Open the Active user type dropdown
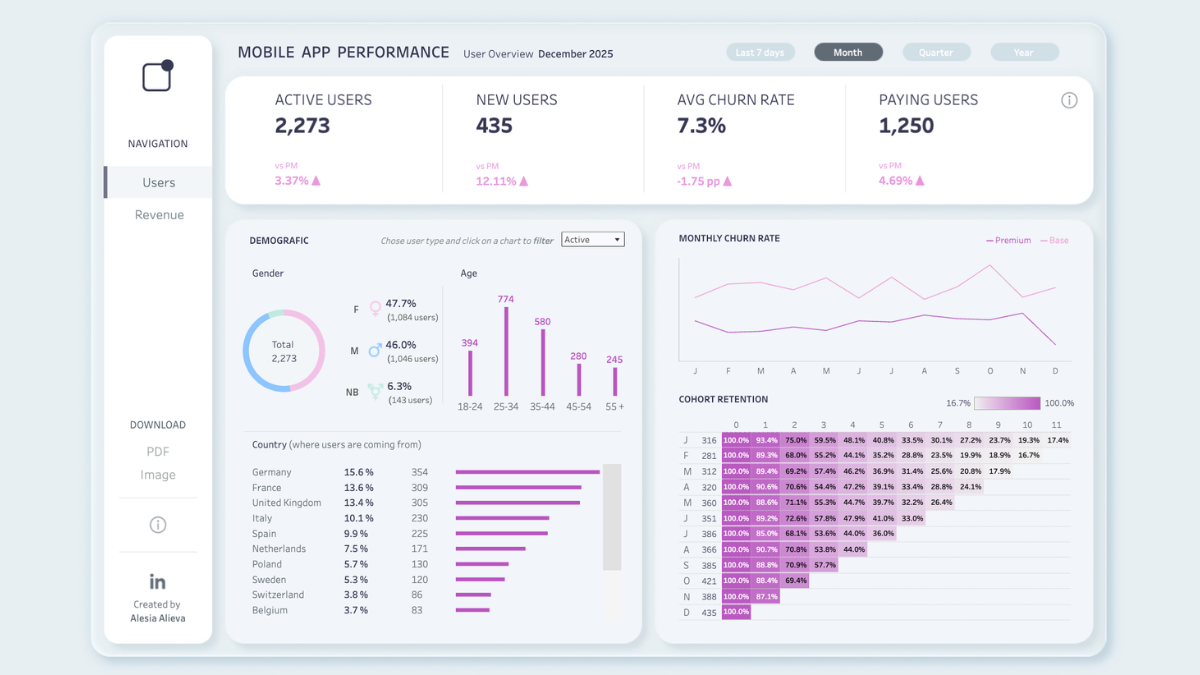 point(593,240)
